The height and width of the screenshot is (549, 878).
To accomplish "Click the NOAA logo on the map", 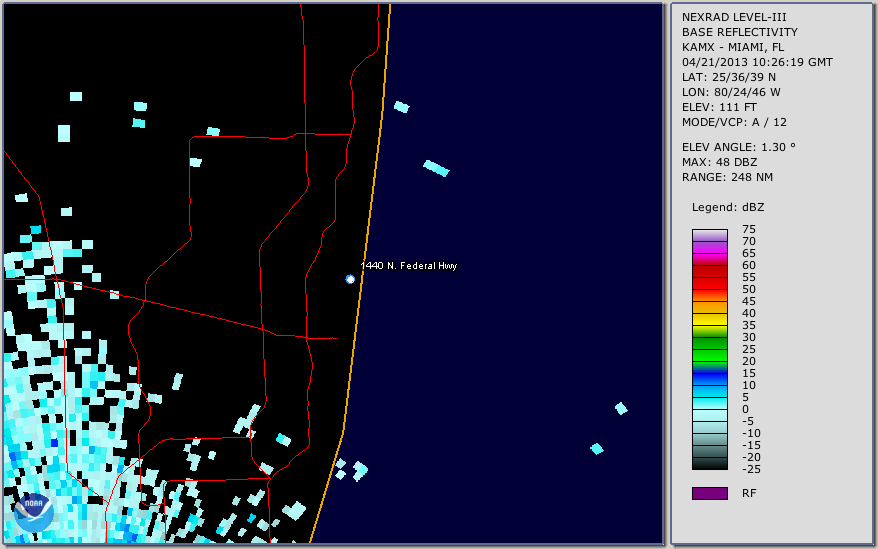I will [34, 513].
